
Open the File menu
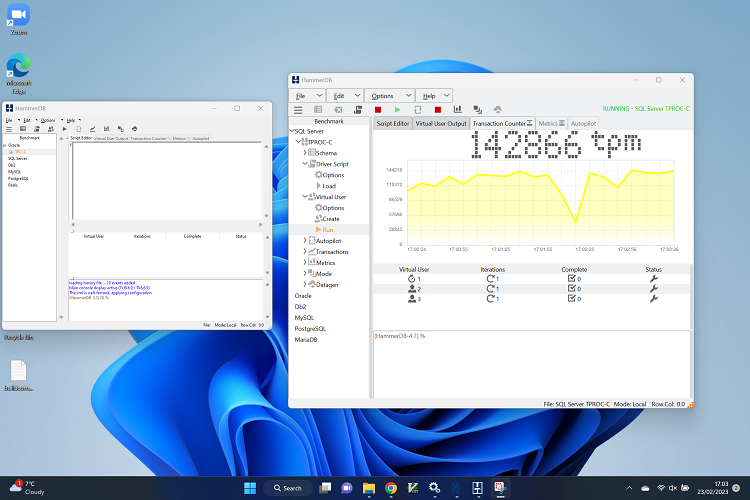(300, 95)
